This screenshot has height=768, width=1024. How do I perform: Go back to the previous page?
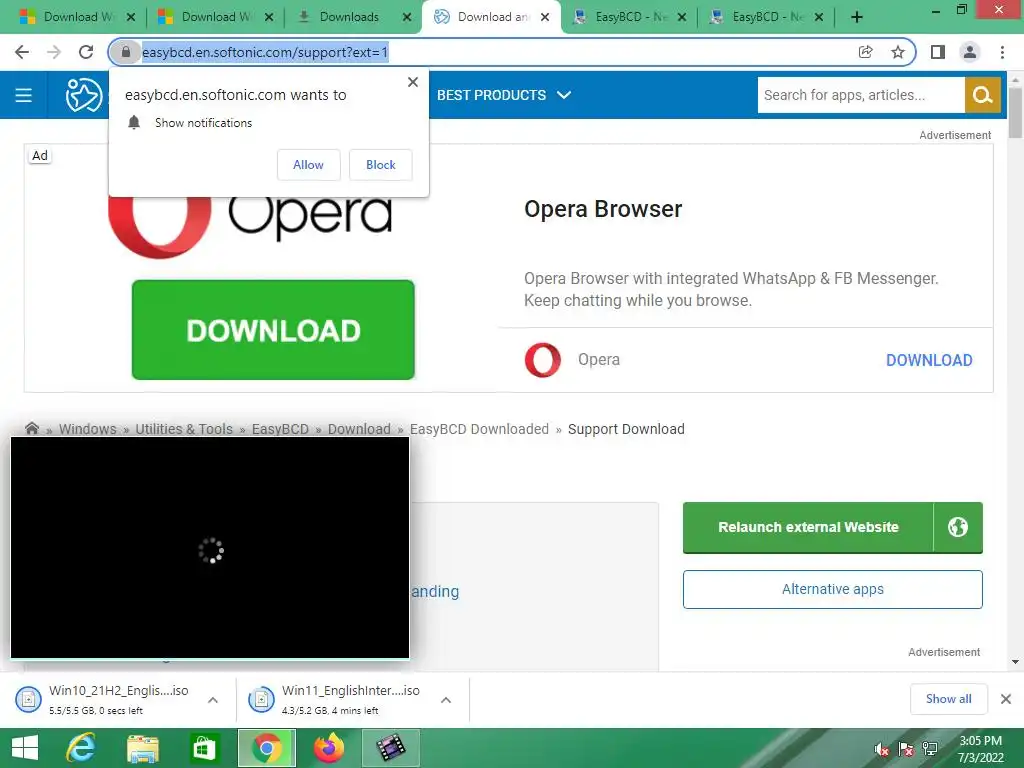22,52
